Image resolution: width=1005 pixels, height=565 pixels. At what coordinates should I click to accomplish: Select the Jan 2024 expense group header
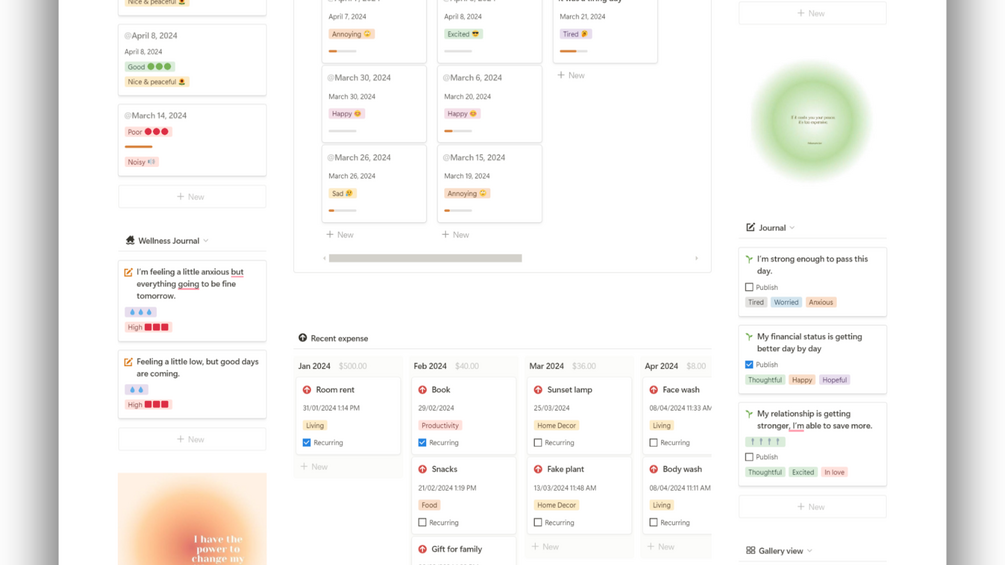tap(314, 366)
